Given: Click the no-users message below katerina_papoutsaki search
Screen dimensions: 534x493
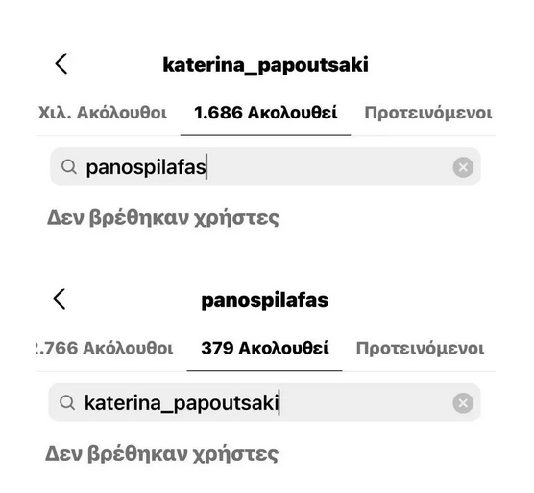Looking at the screenshot, I should [162, 454].
